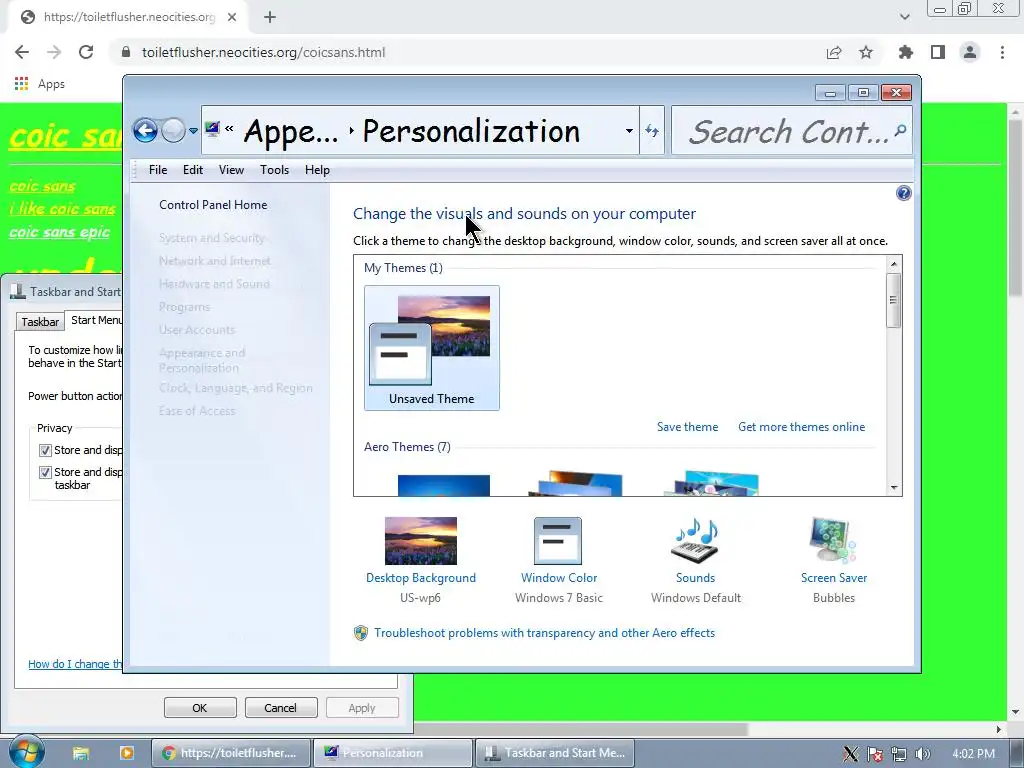Click the Save theme link
This screenshot has height=768, width=1024.
[687, 426]
